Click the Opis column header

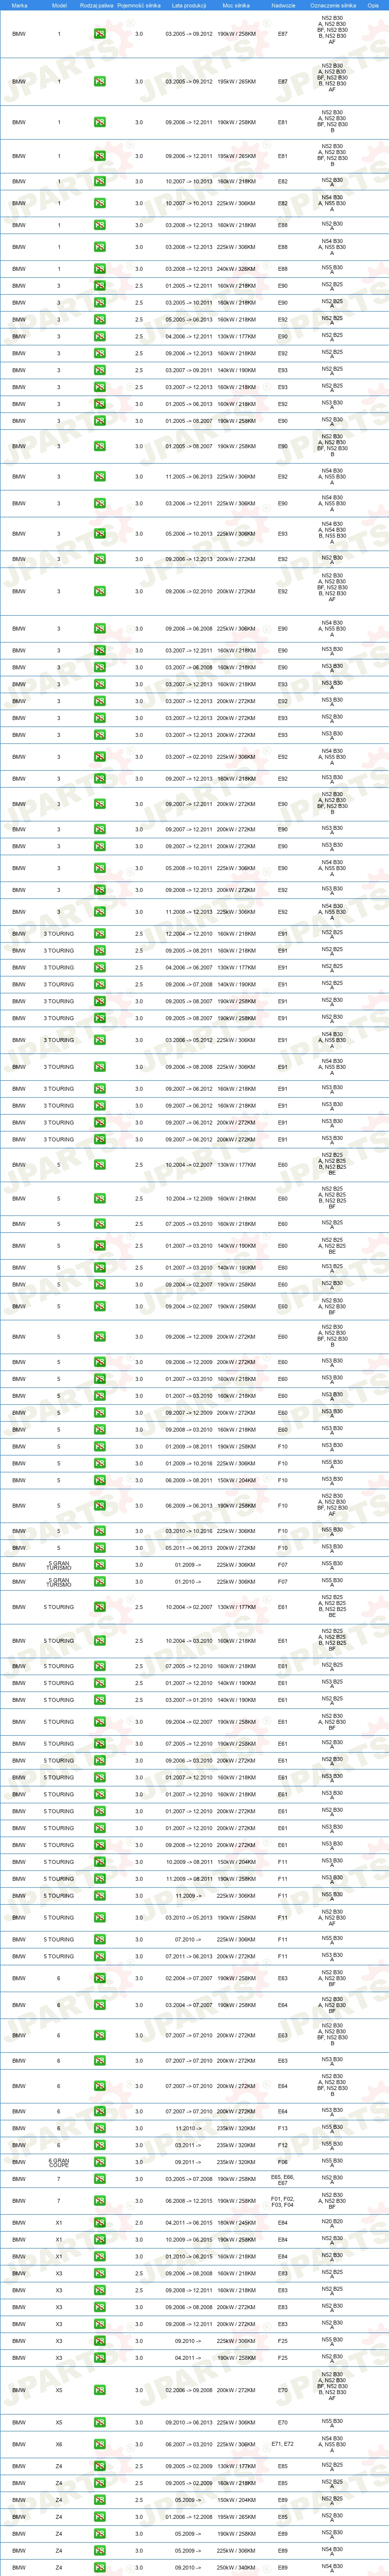pos(373,5)
